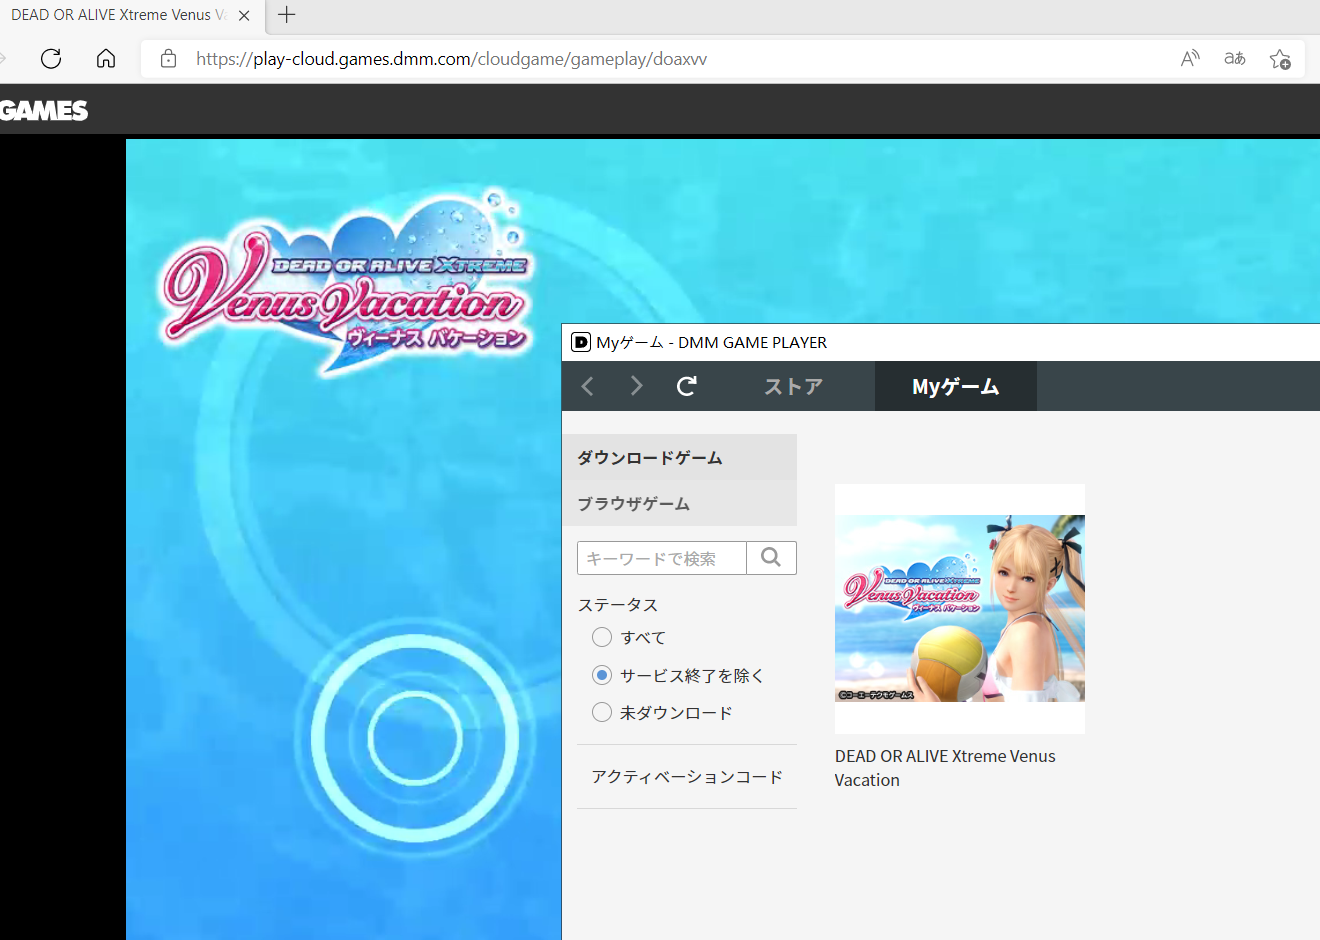Select ブラウザゲーム in the sidebar
Screen dimensions: 1320x940
click(x=680, y=503)
